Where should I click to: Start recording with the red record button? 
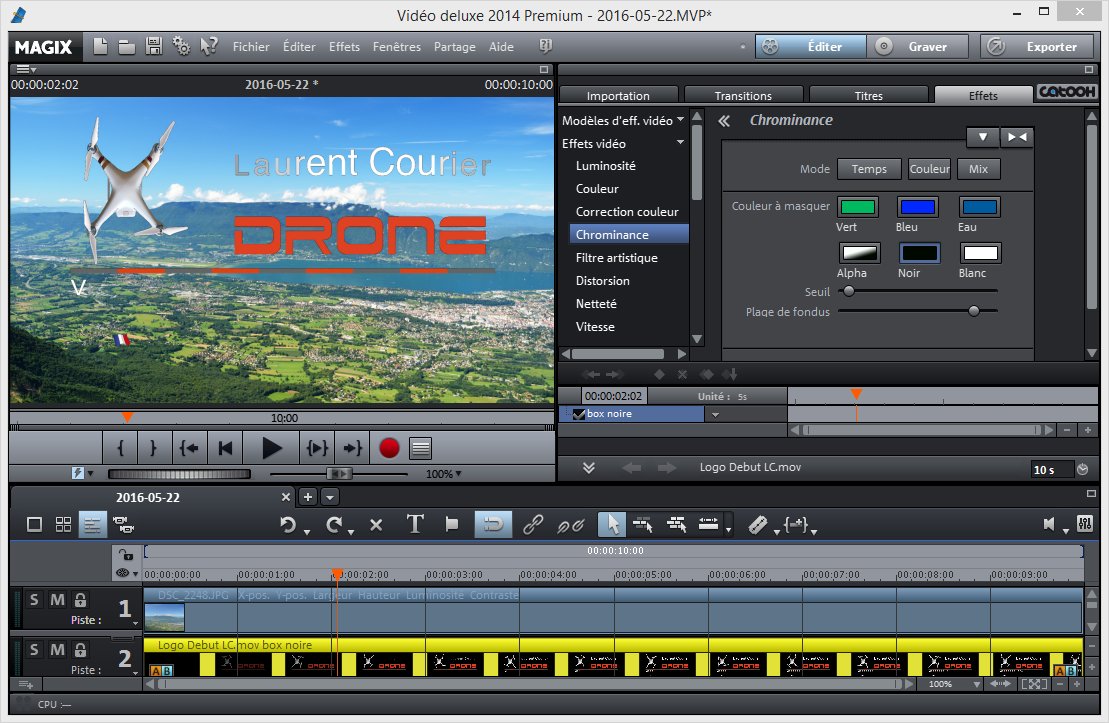[x=389, y=448]
